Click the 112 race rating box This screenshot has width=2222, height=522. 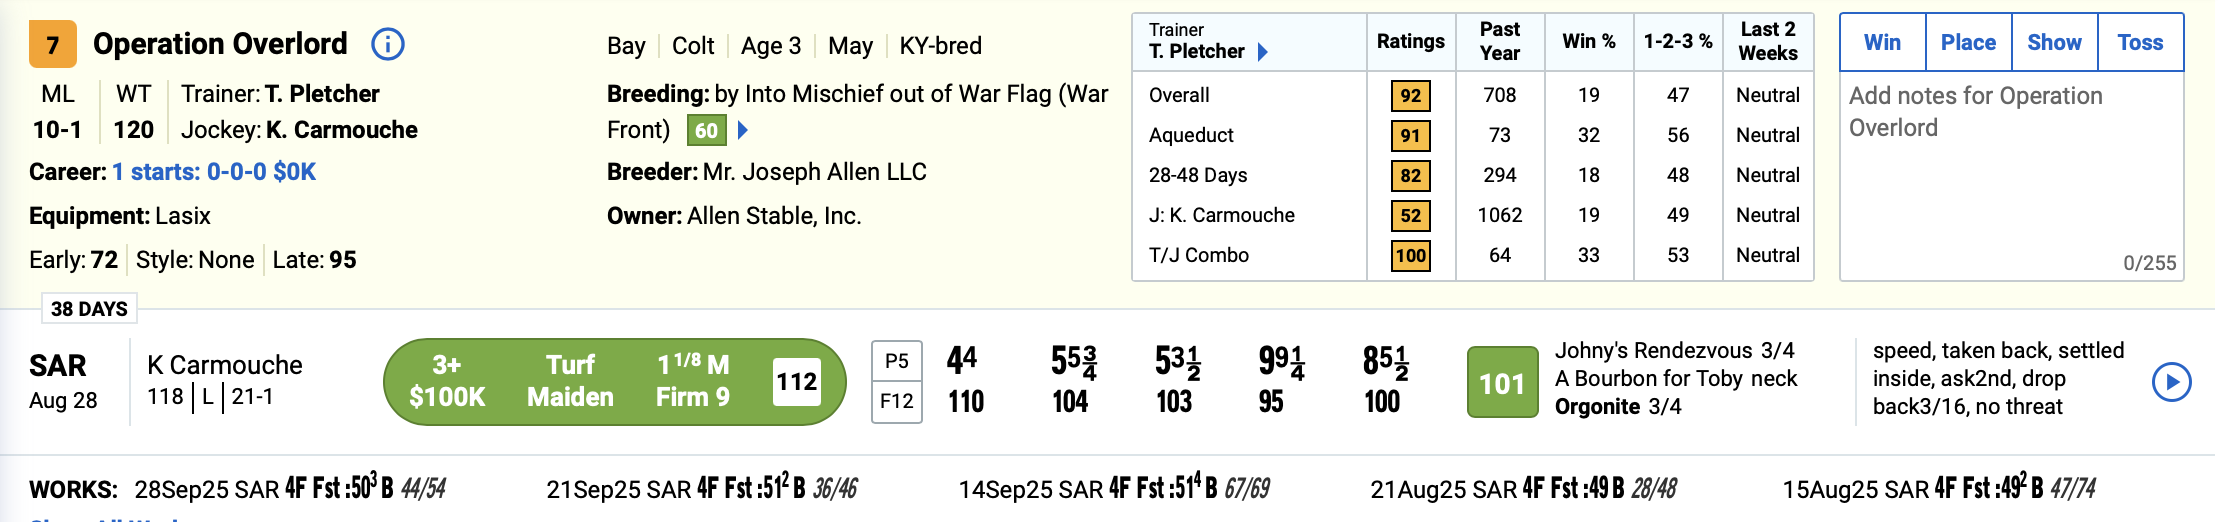[796, 382]
